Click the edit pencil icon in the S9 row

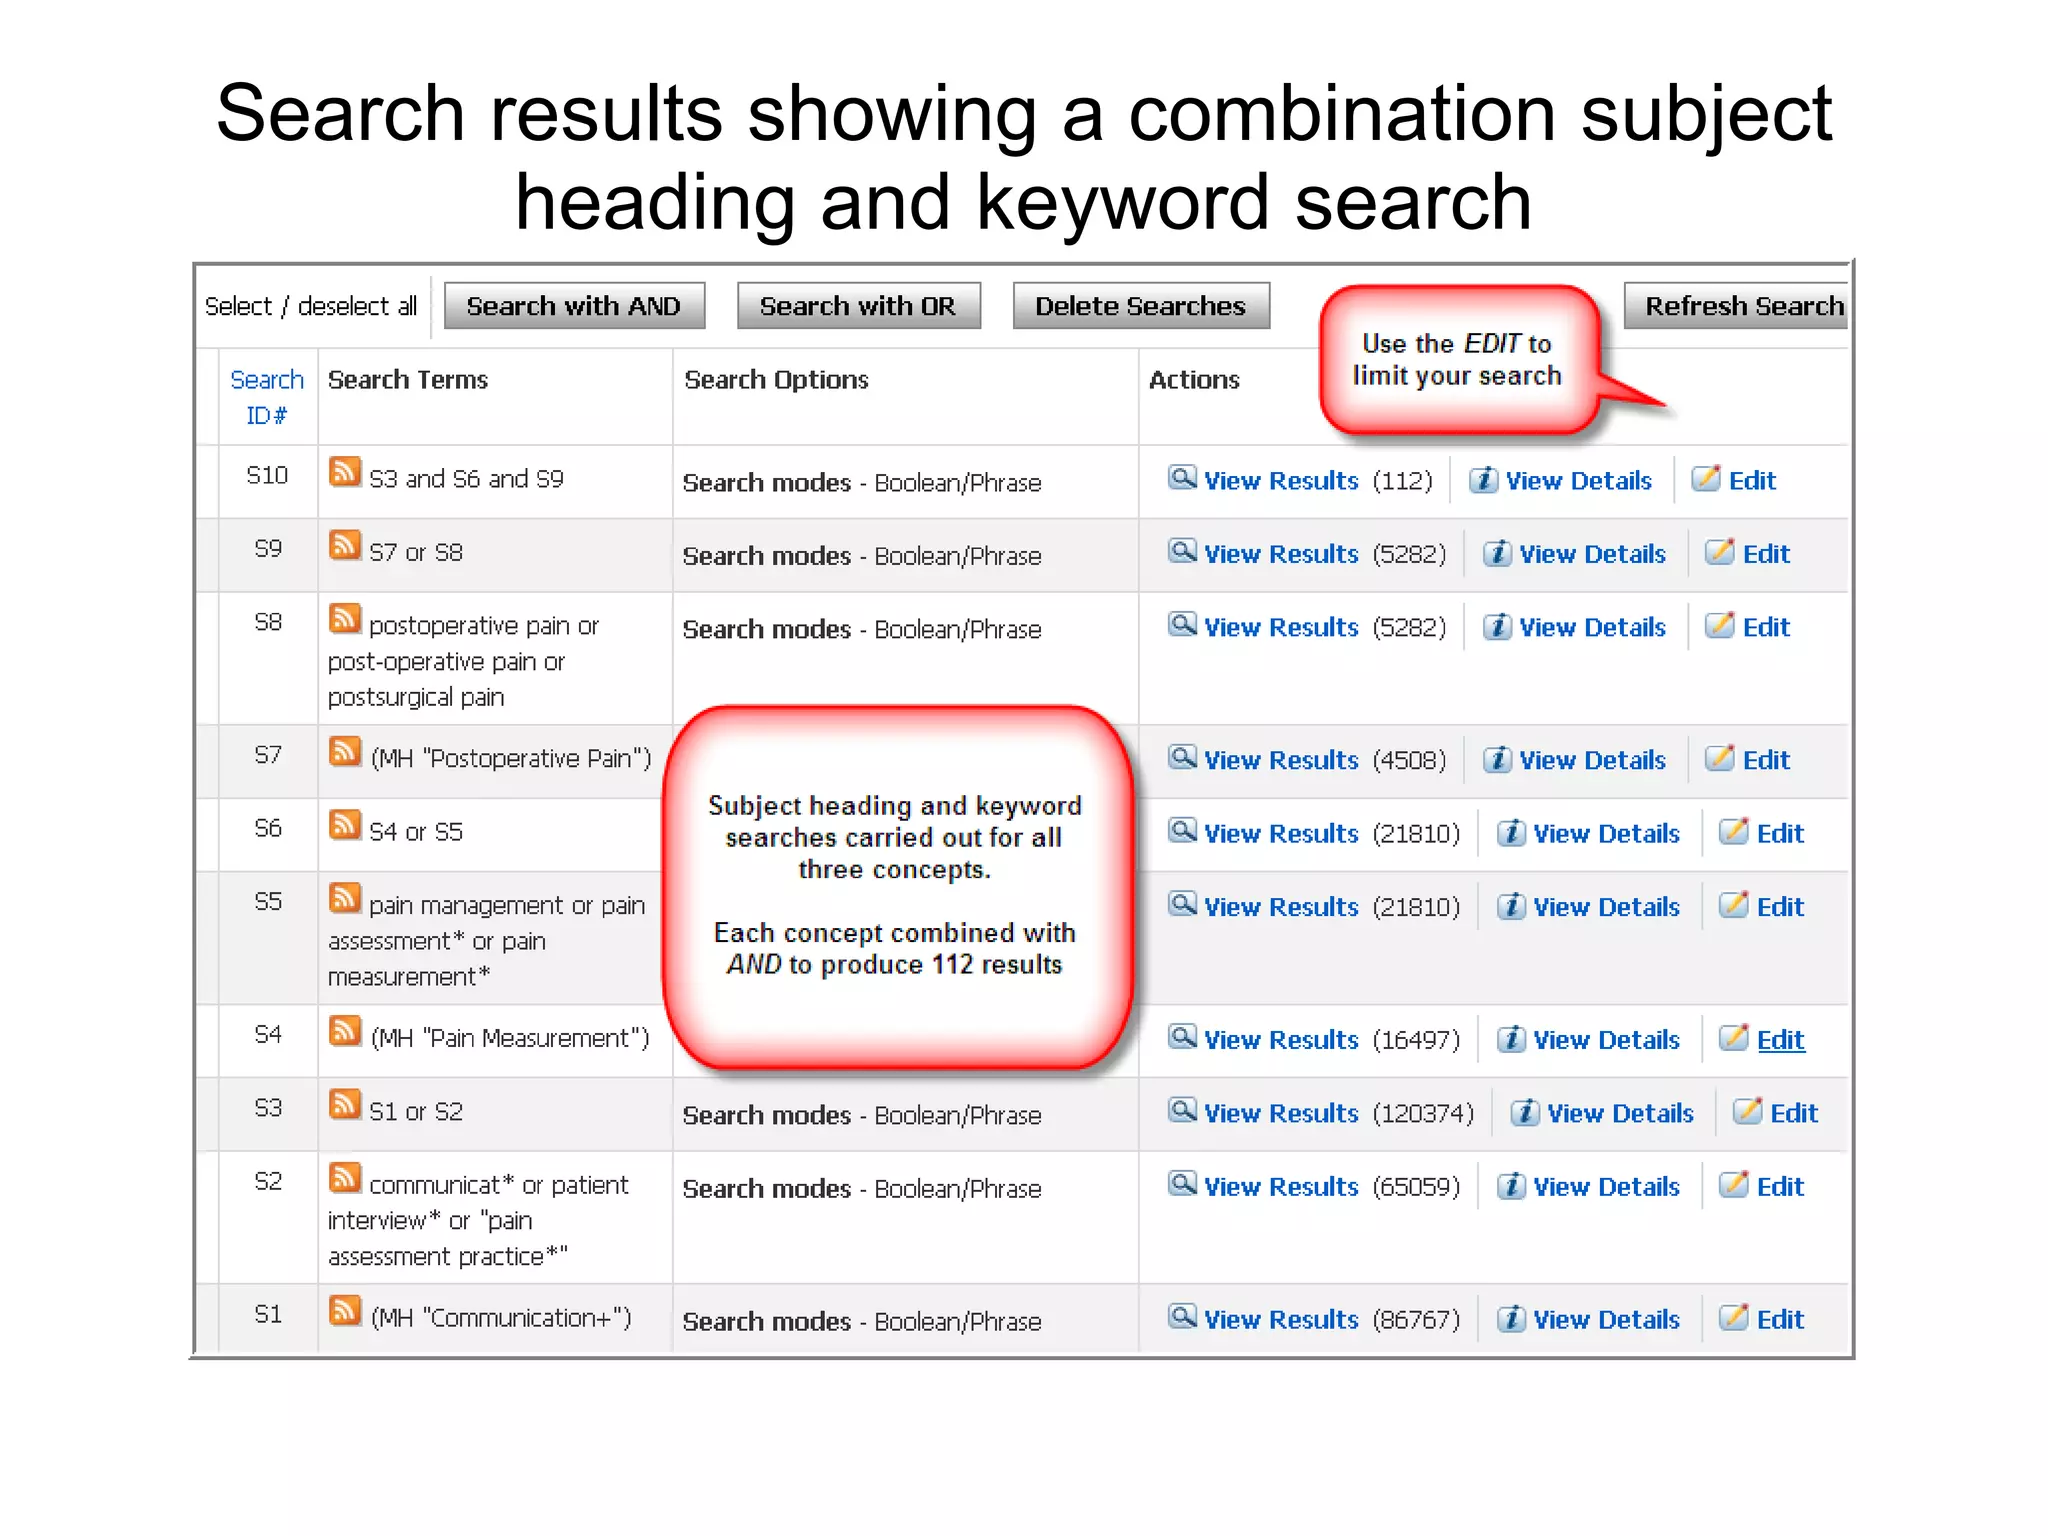click(1720, 552)
